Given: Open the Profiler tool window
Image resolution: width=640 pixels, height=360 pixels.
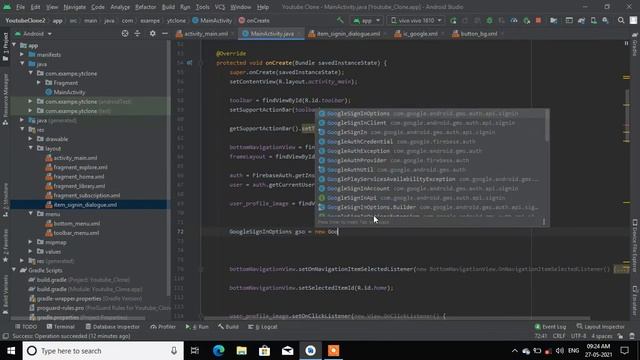Looking at the screenshot, I should [x=163, y=327].
